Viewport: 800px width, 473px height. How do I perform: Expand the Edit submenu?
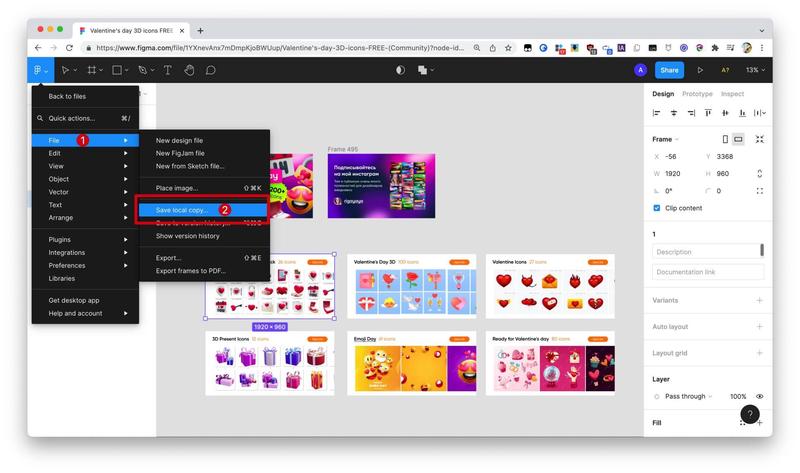pos(85,153)
